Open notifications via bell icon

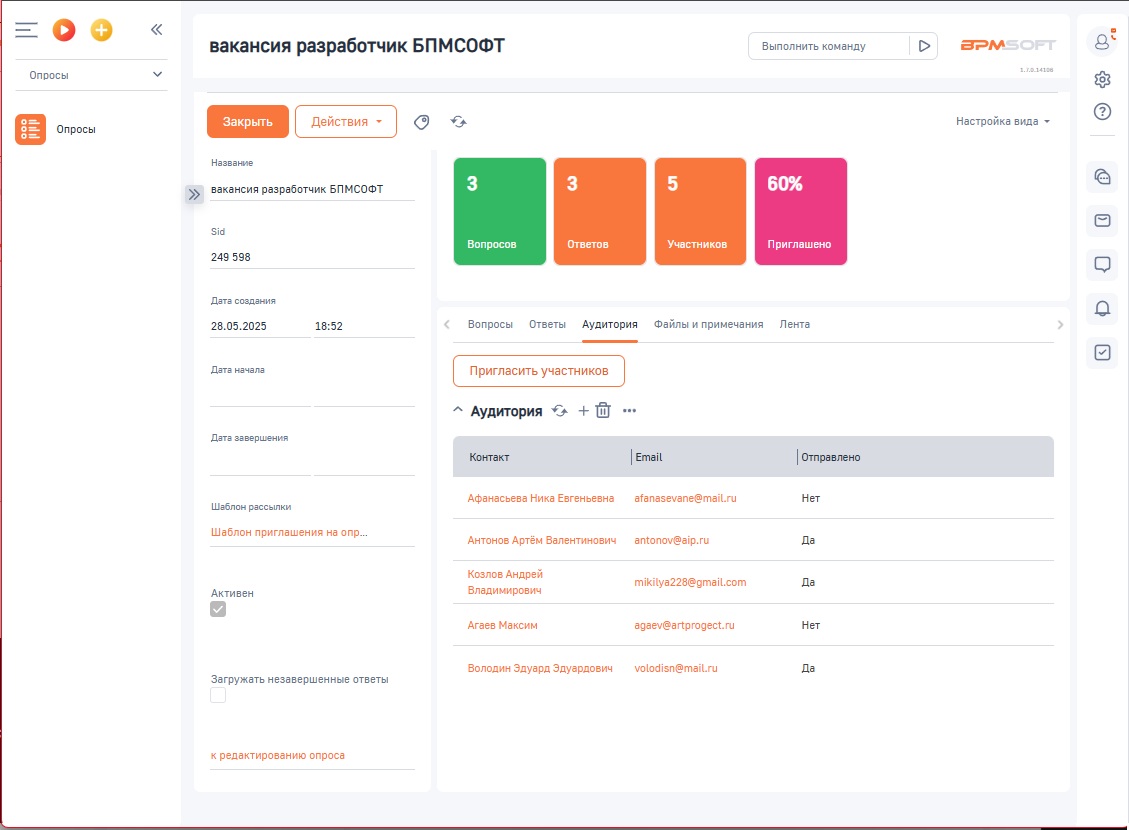(x=1101, y=309)
